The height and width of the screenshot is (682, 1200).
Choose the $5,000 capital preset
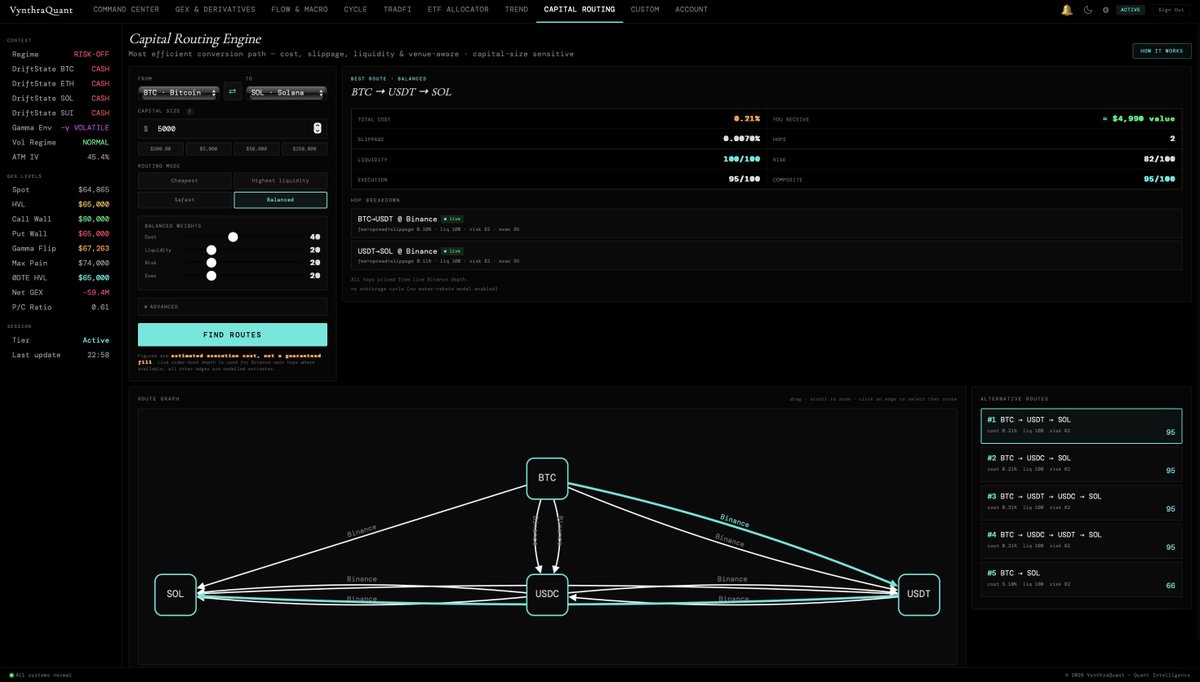pos(208,149)
